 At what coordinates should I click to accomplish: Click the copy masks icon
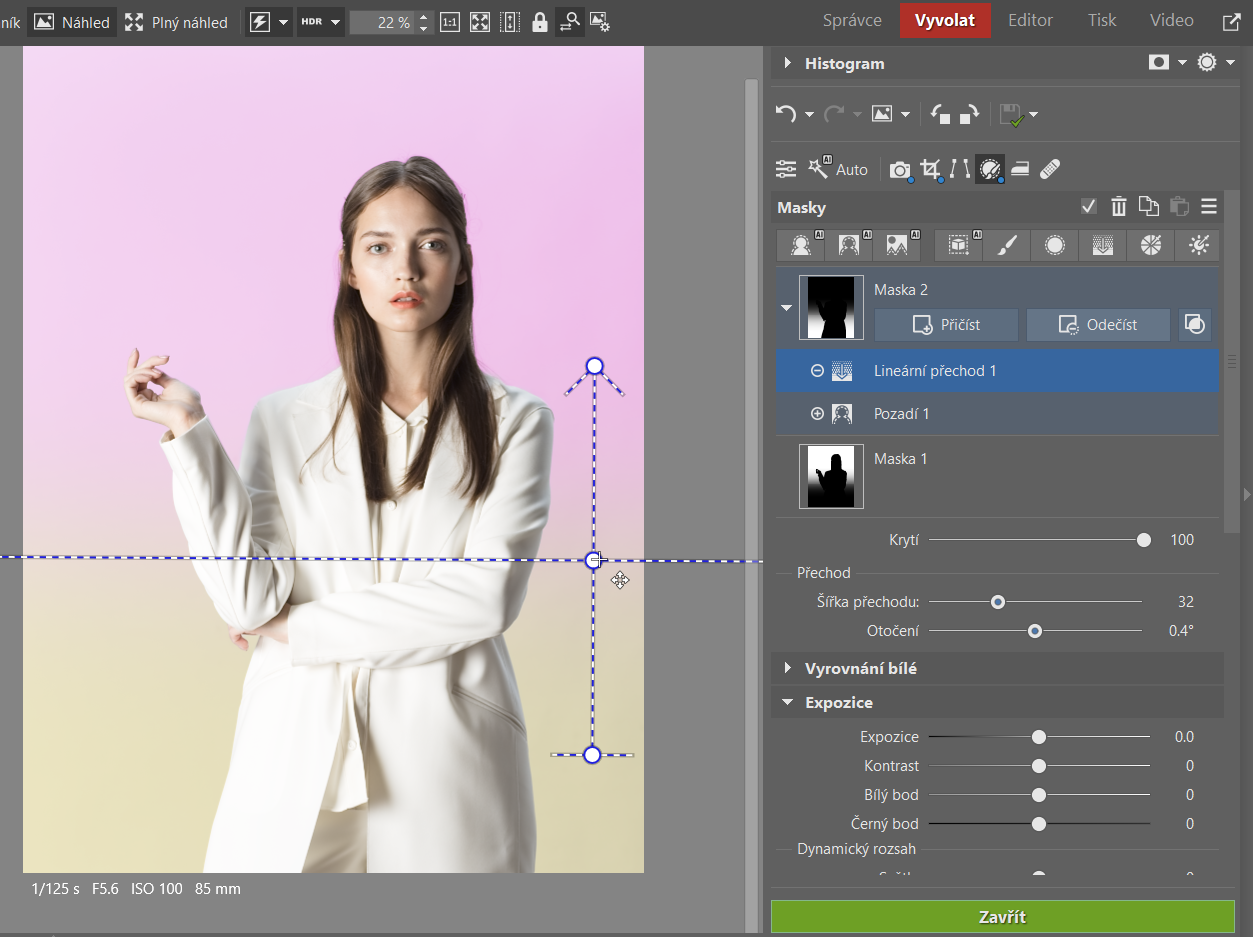click(x=1149, y=207)
